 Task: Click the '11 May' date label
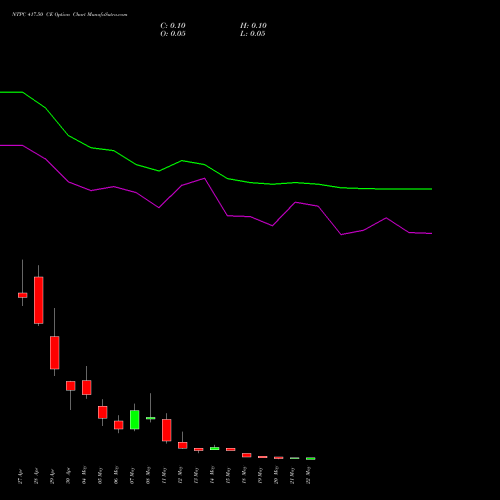pos(164,475)
